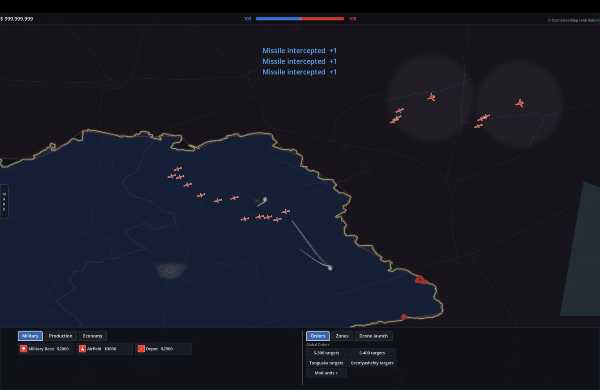Pick the Military Base build icon
The height and width of the screenshot is (390, 600).
coord(24,349)
